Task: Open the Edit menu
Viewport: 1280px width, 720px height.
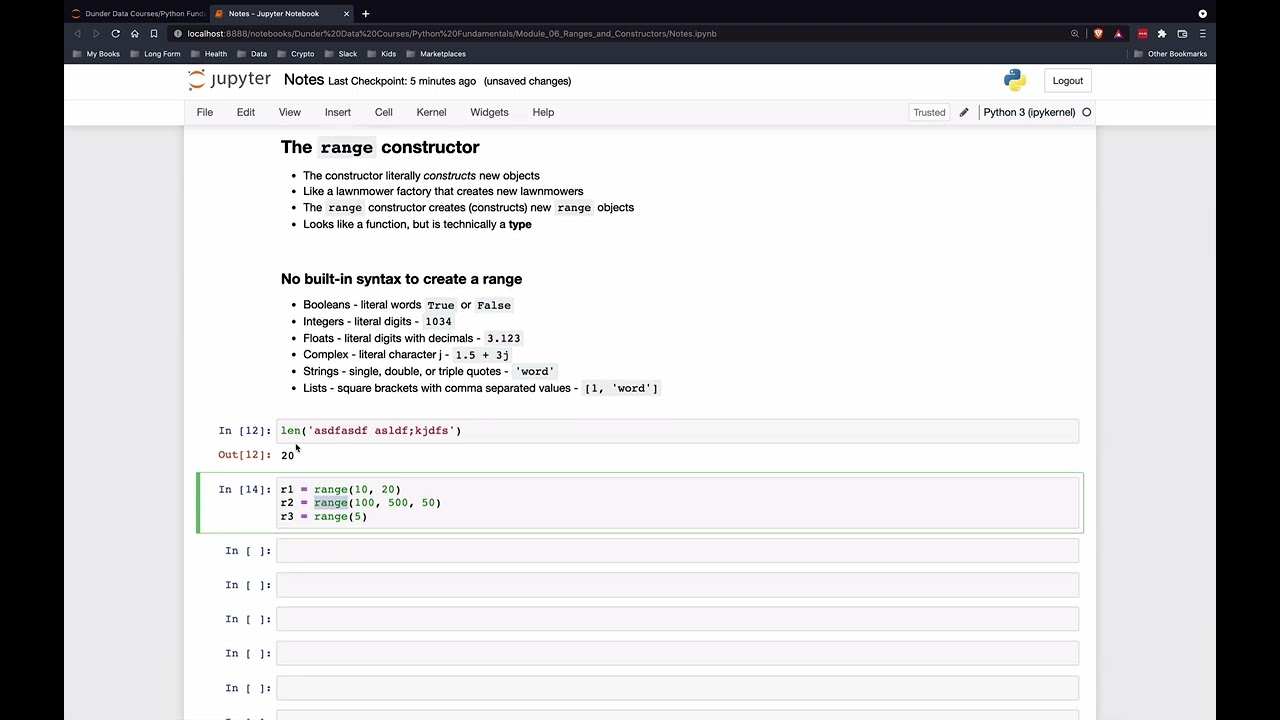Action: (246, 112)
